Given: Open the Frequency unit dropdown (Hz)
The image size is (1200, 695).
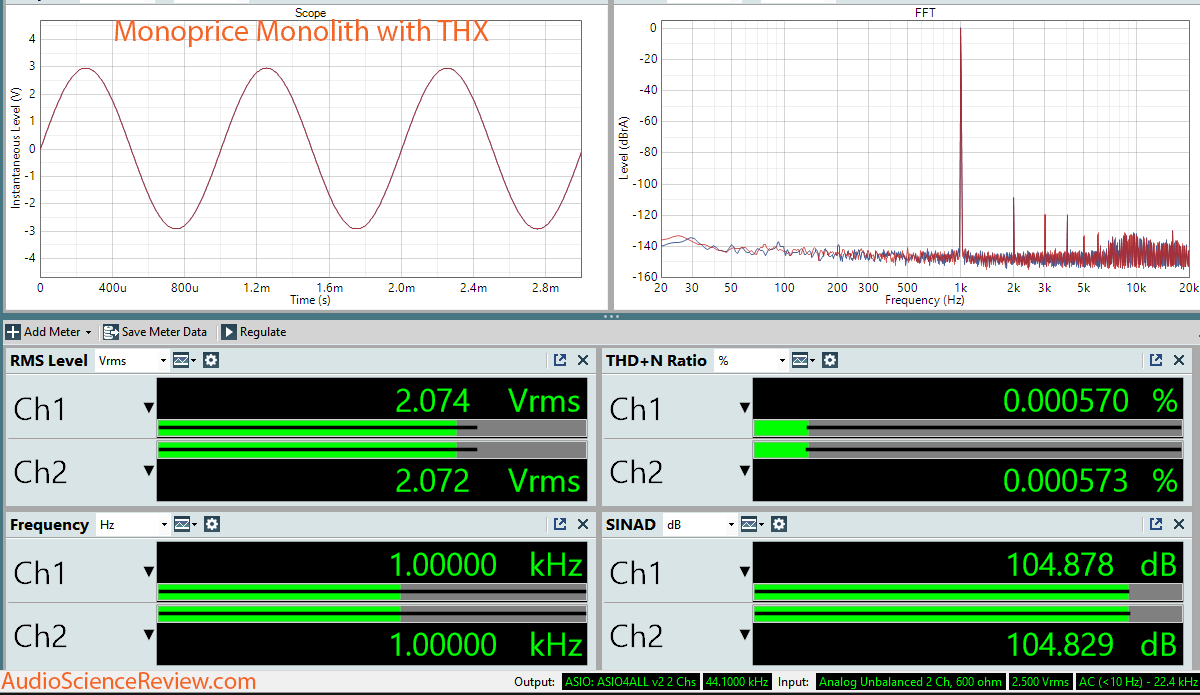Looking at the screenshot, I should (132, 524).
